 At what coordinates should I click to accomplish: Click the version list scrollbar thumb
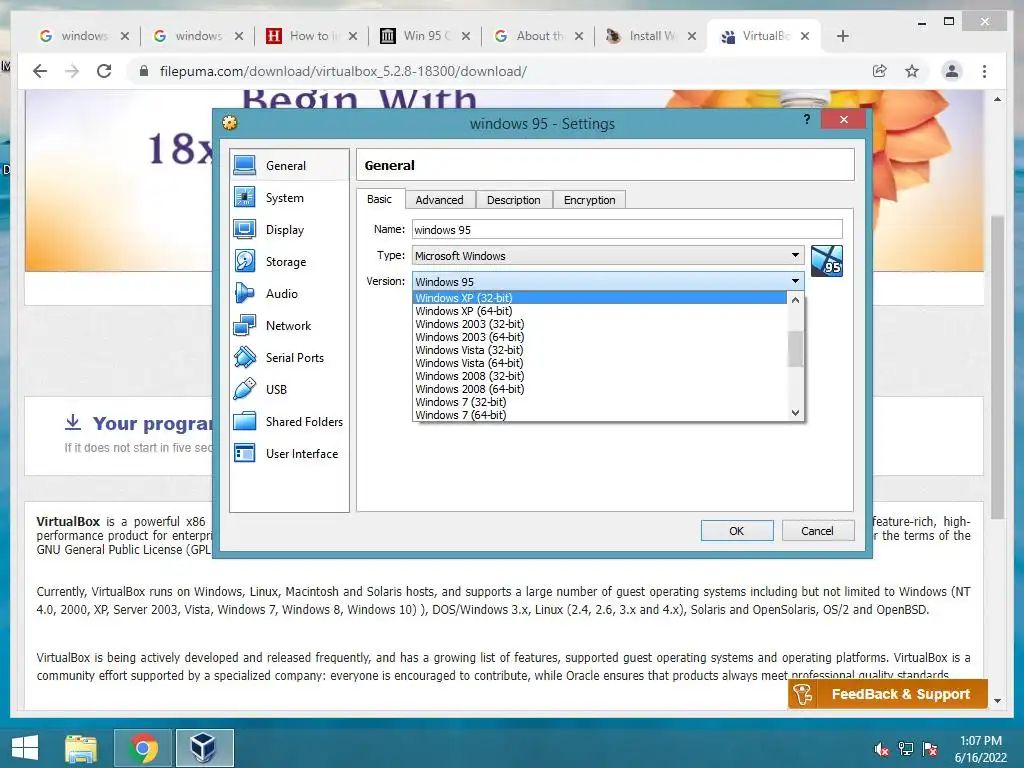pyautogui.click(x=795, y=349)
